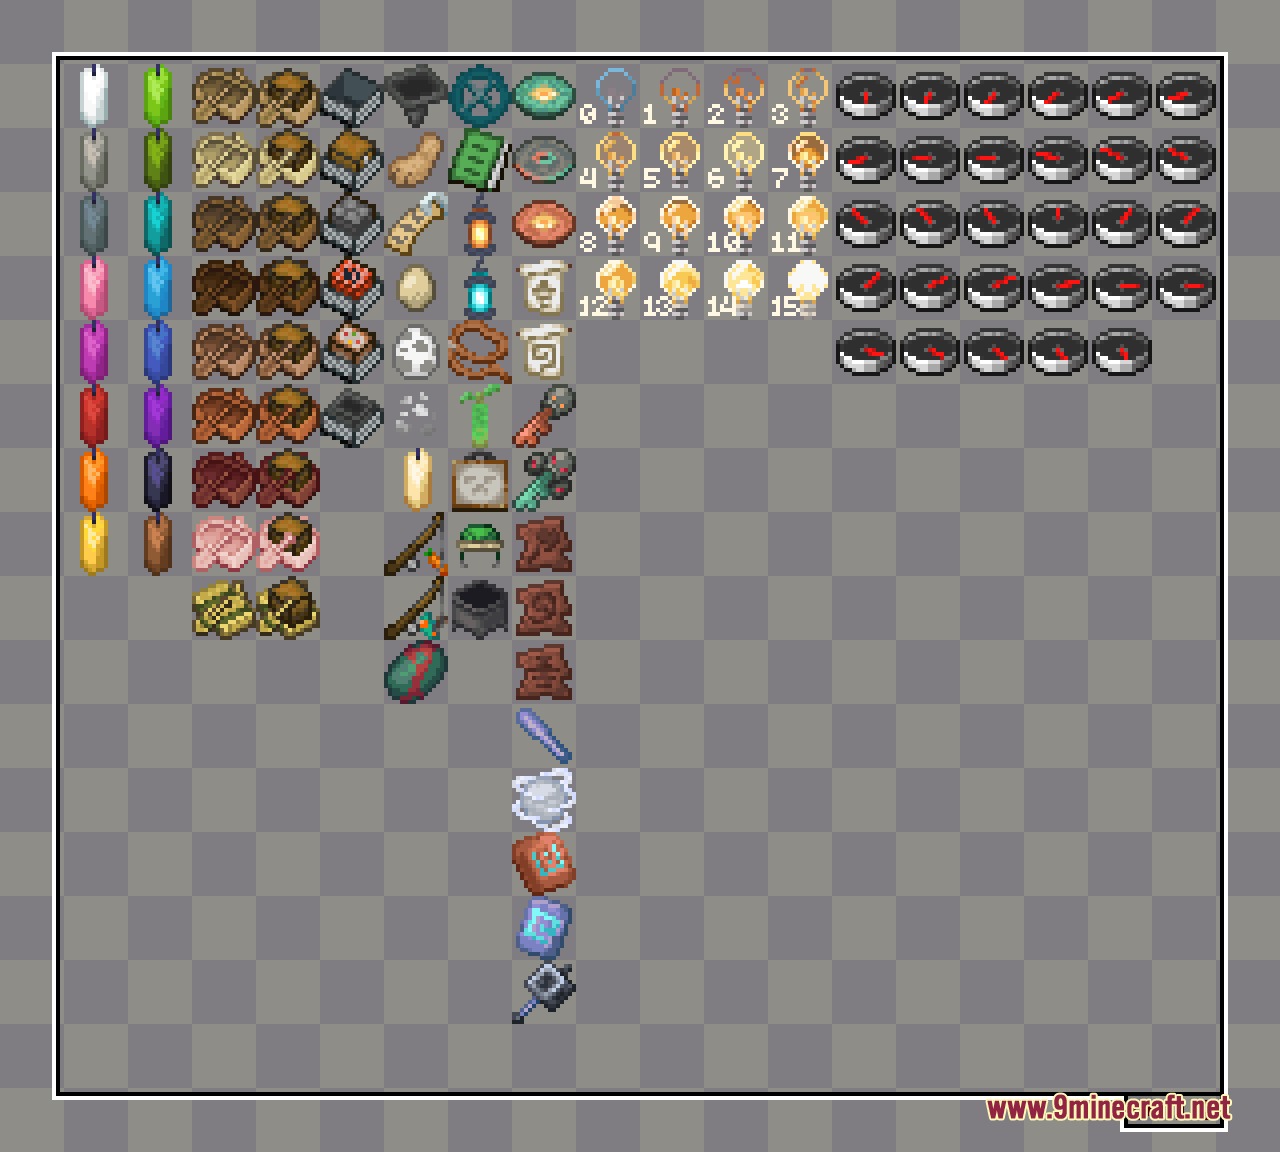Select the purple tile with cyan glyph

point(545,926)
